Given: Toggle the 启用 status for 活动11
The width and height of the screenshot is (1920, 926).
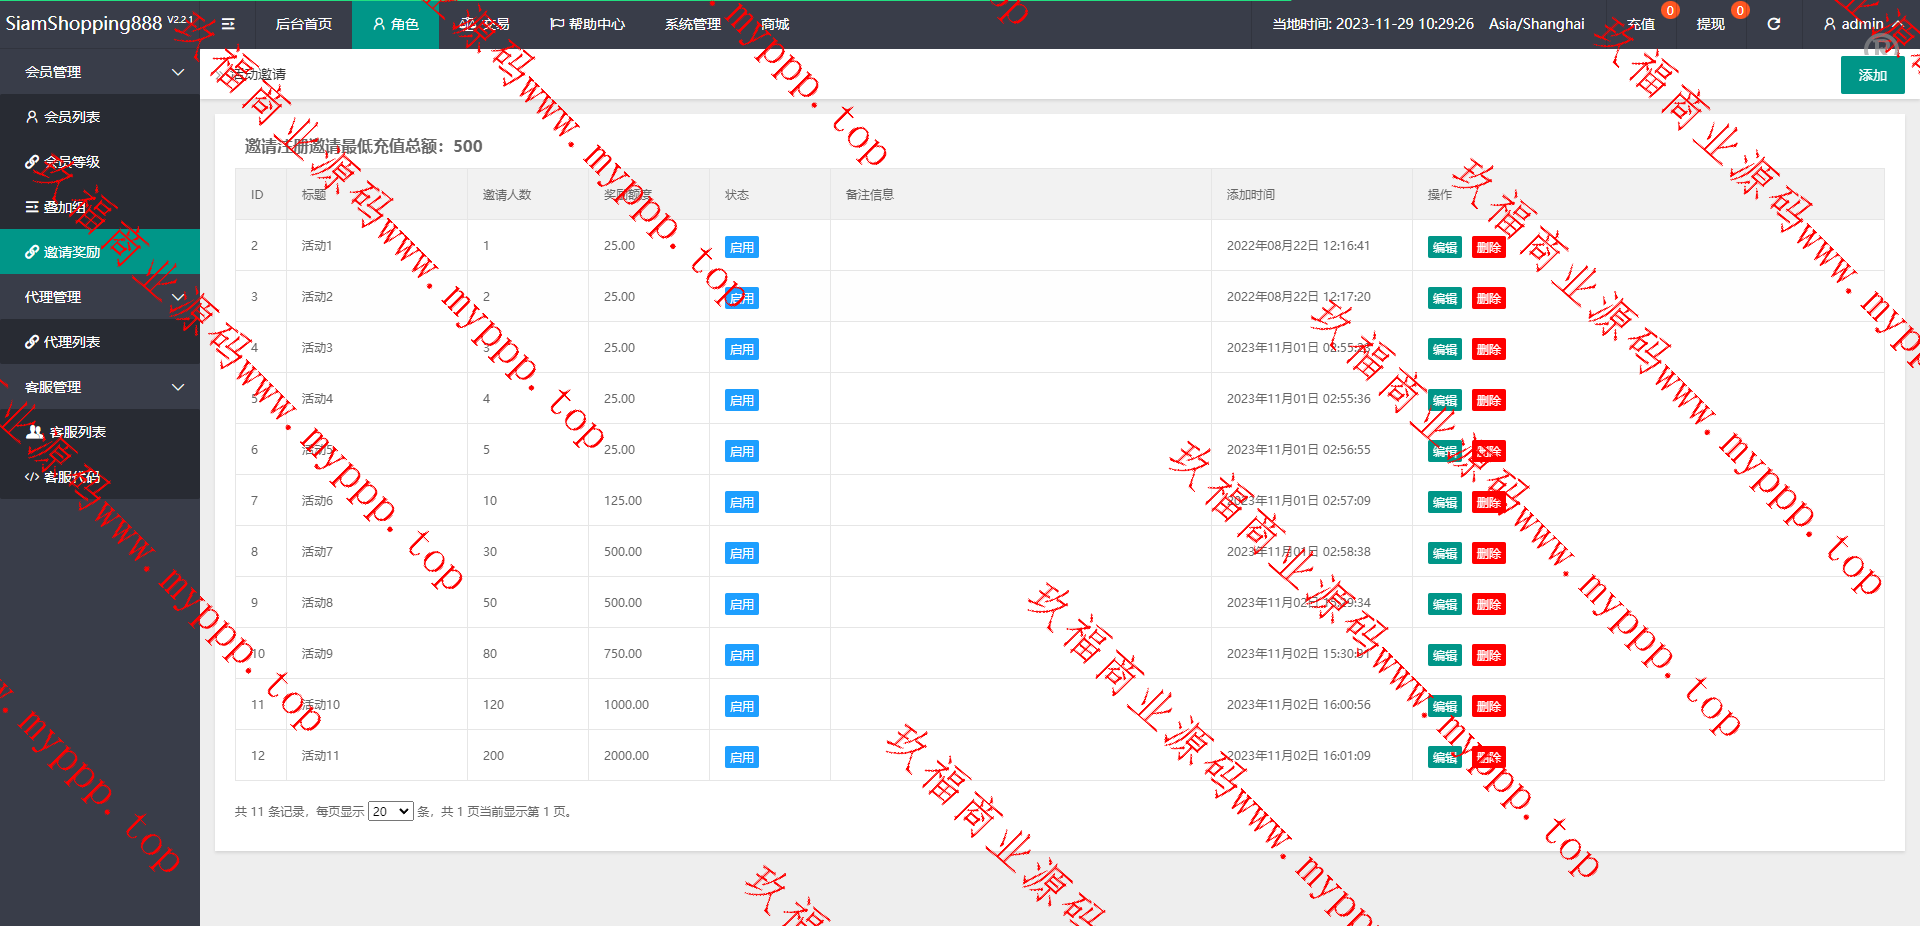Looking at the screenshot, I should coord(741,757).
